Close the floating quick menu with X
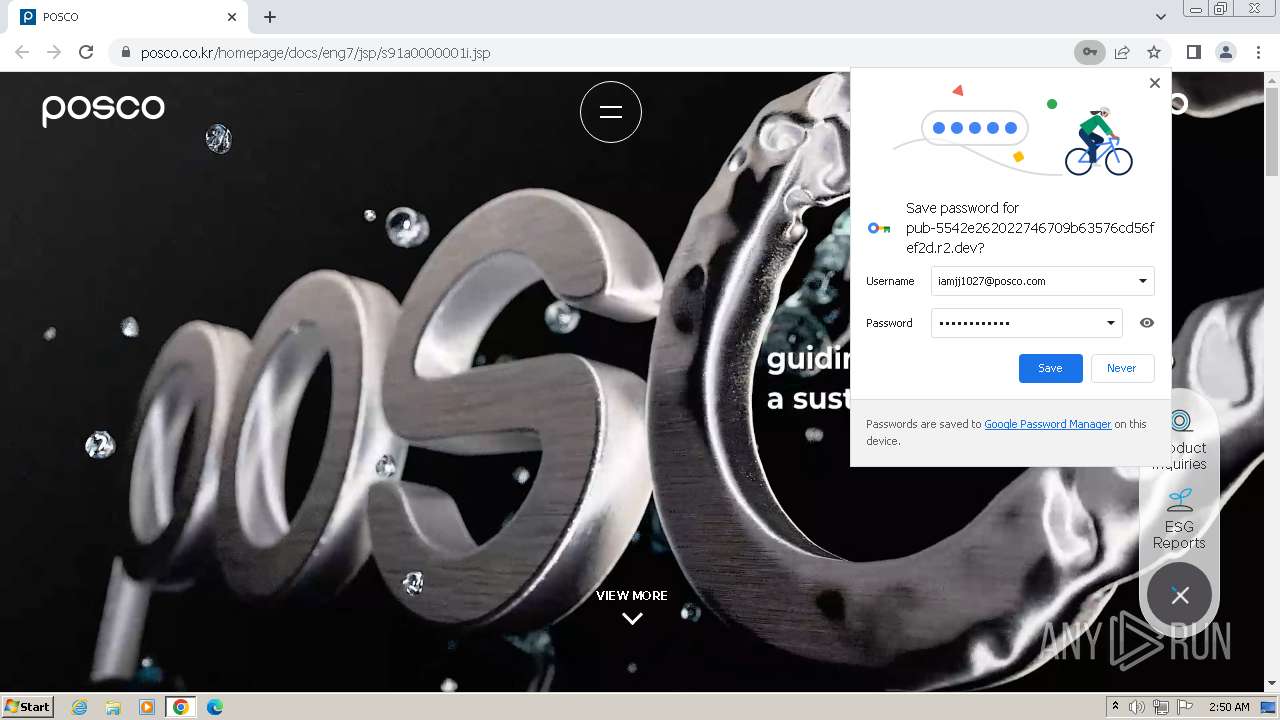 click(x=1180, y=596)
